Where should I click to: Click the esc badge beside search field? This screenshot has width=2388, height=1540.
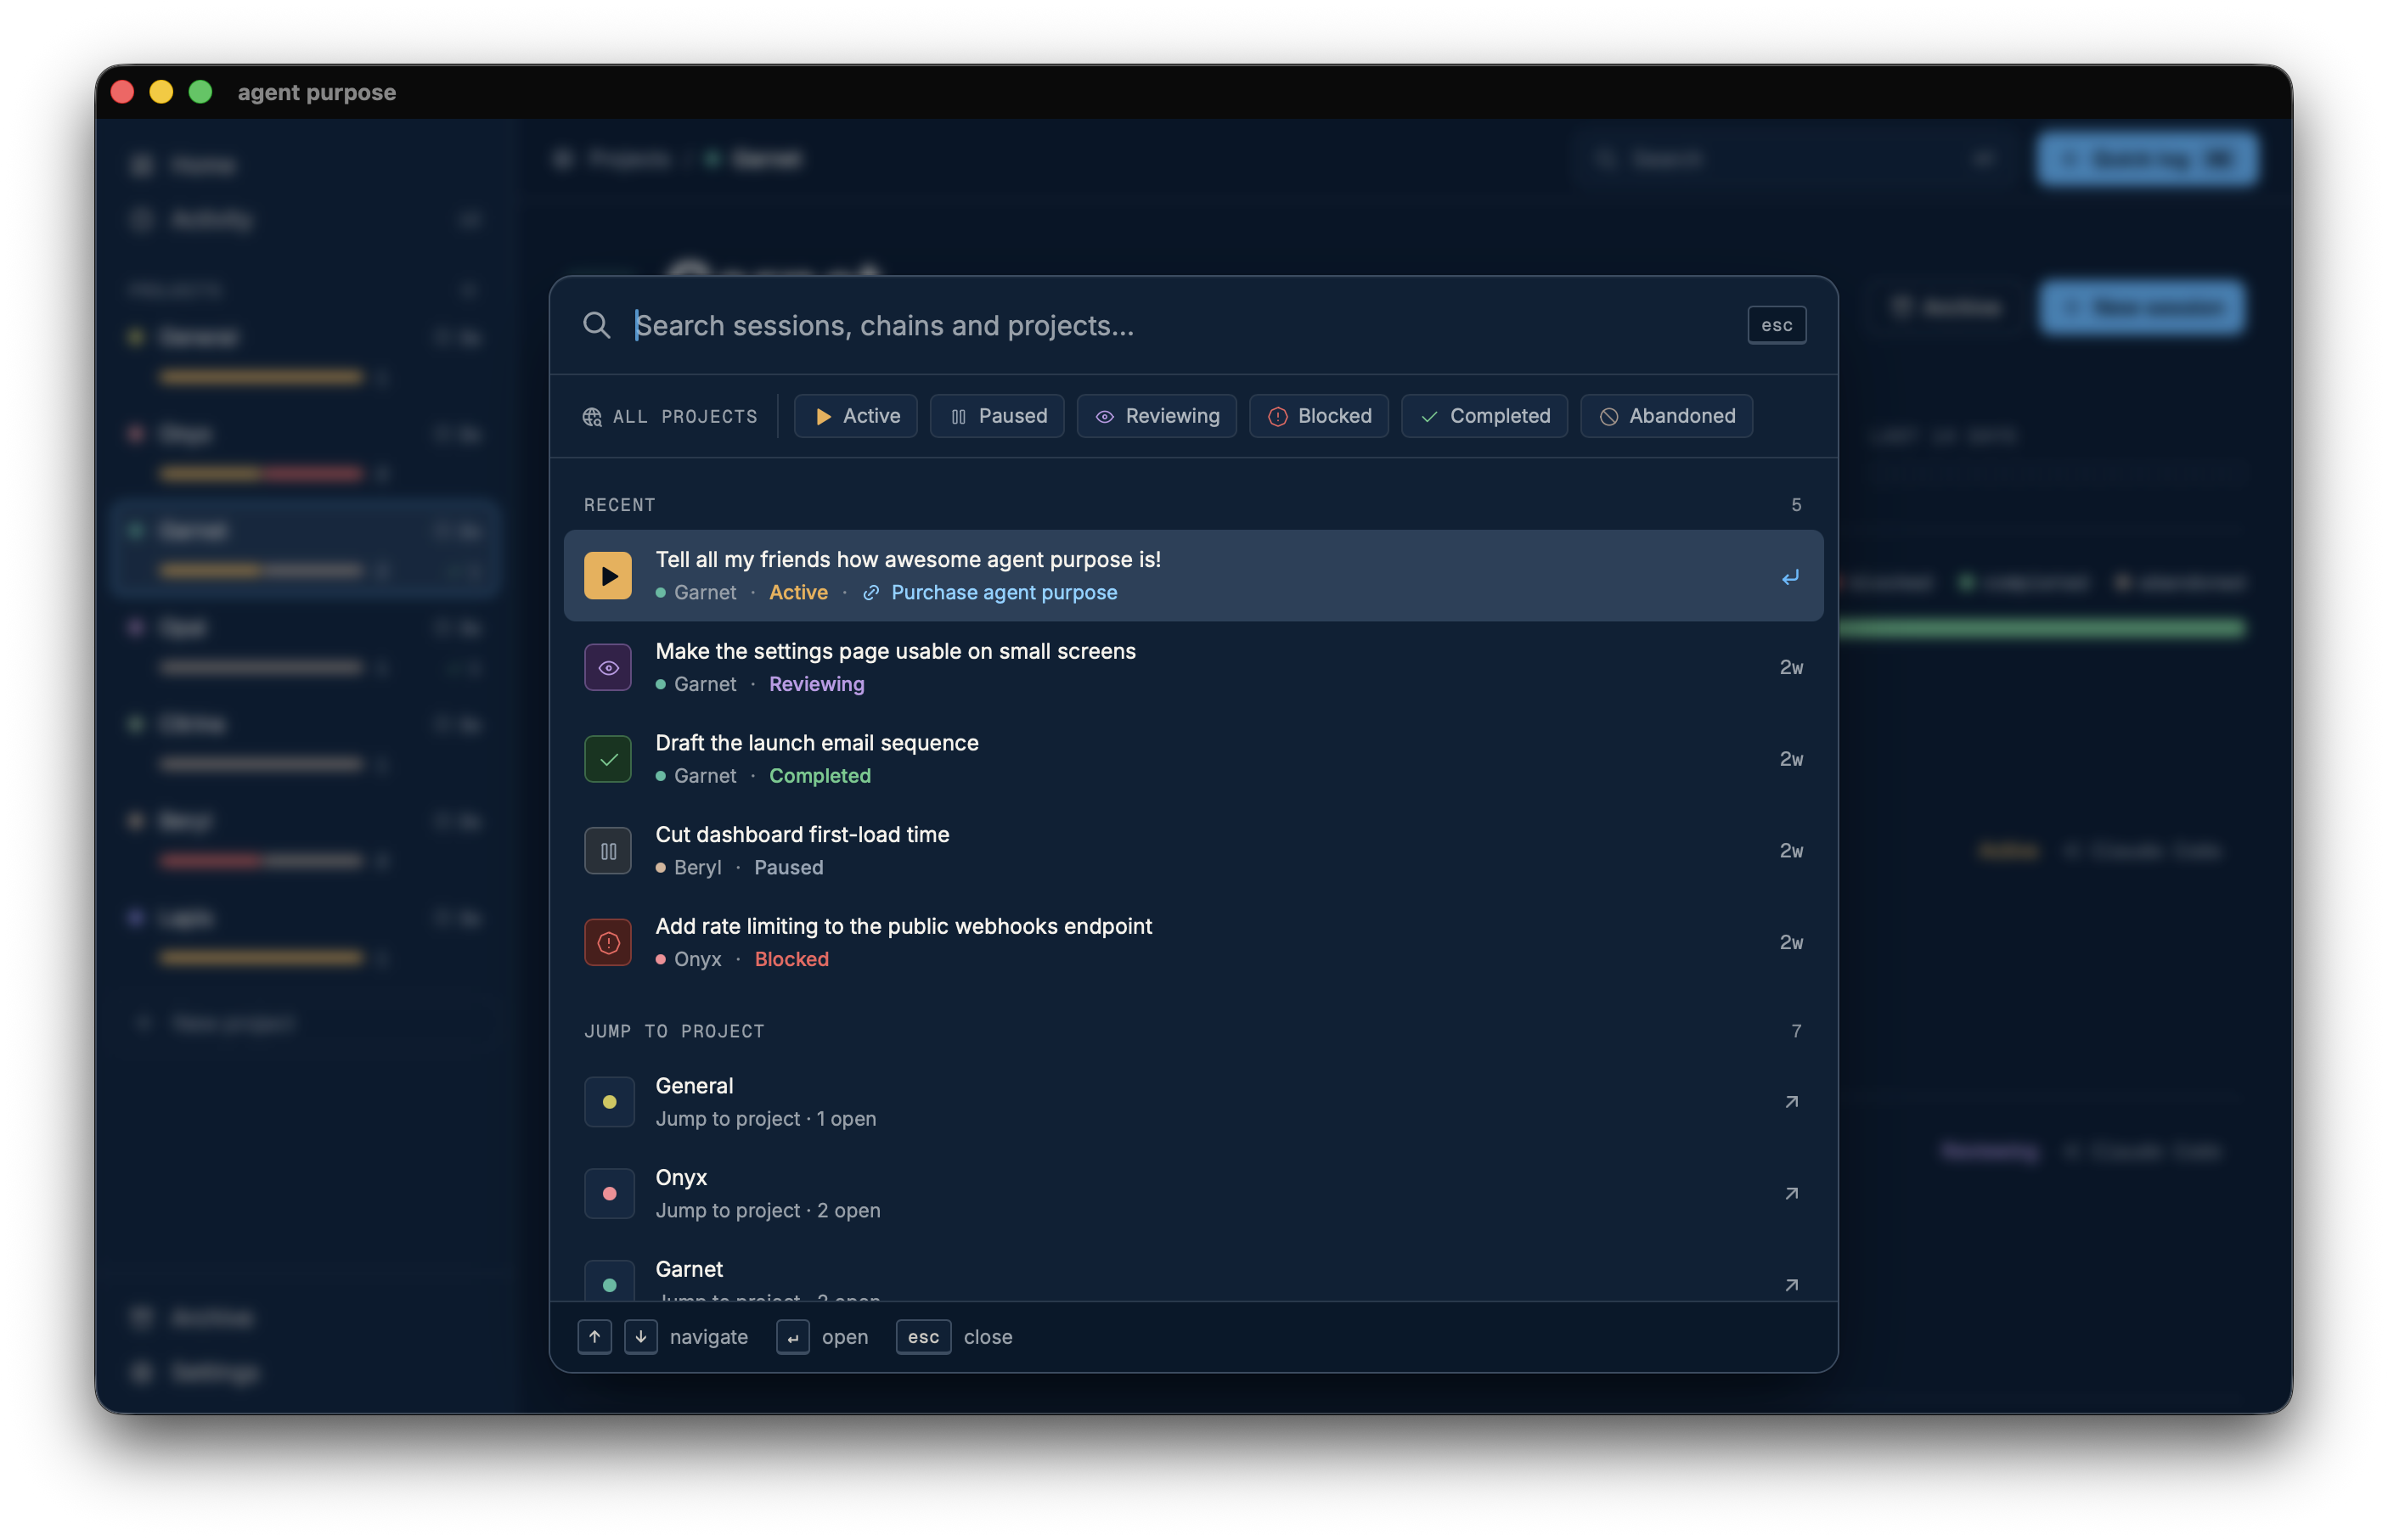(1776, 325)
